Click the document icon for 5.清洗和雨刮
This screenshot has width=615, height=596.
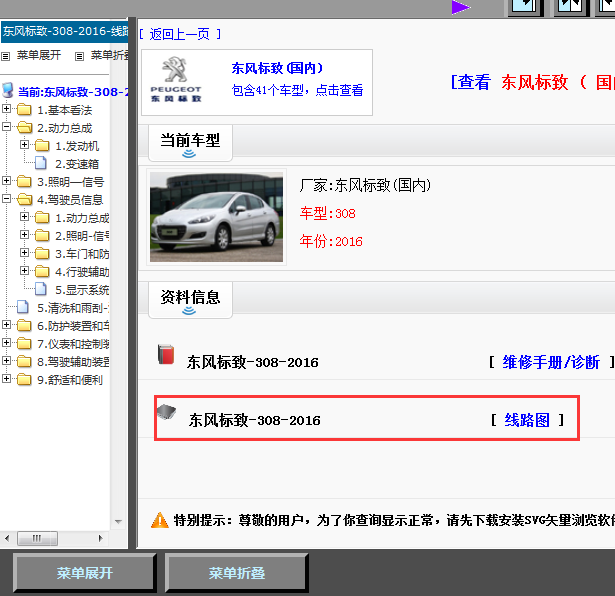[x=23, y=307]
